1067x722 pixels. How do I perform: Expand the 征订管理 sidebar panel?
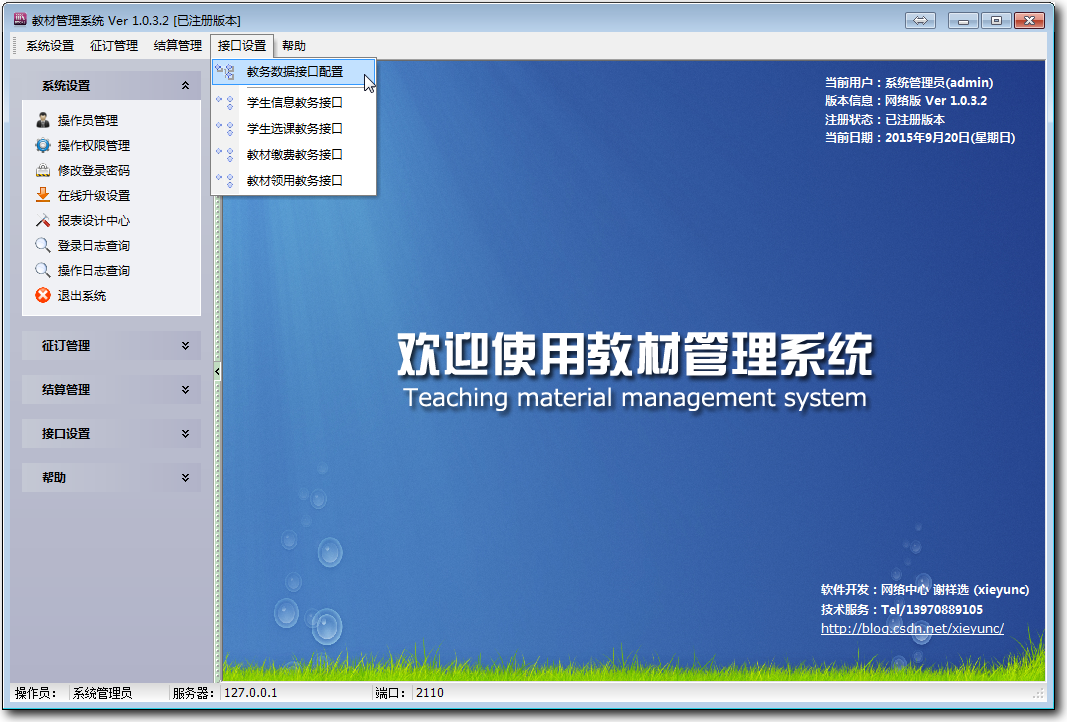[x=185, y=346]
